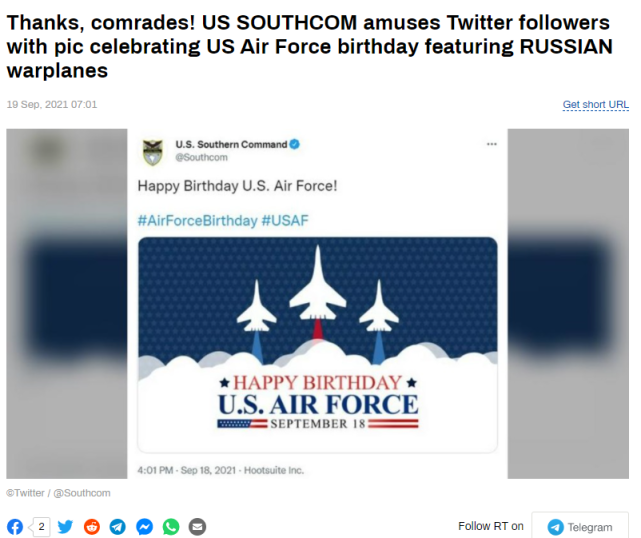
Task: Click the U.S. Southern Command avatar
Action: tap(153, 151)
